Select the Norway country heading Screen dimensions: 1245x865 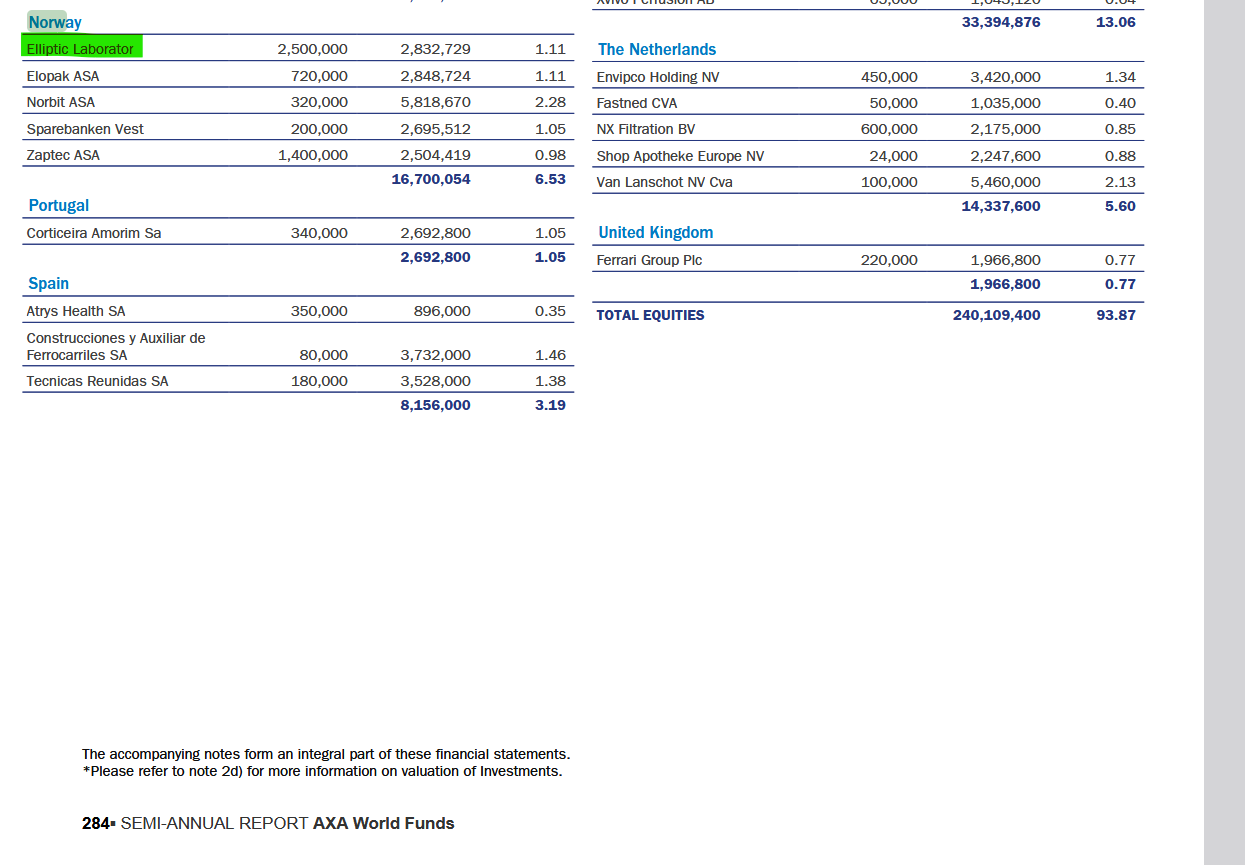coord(54,22)
